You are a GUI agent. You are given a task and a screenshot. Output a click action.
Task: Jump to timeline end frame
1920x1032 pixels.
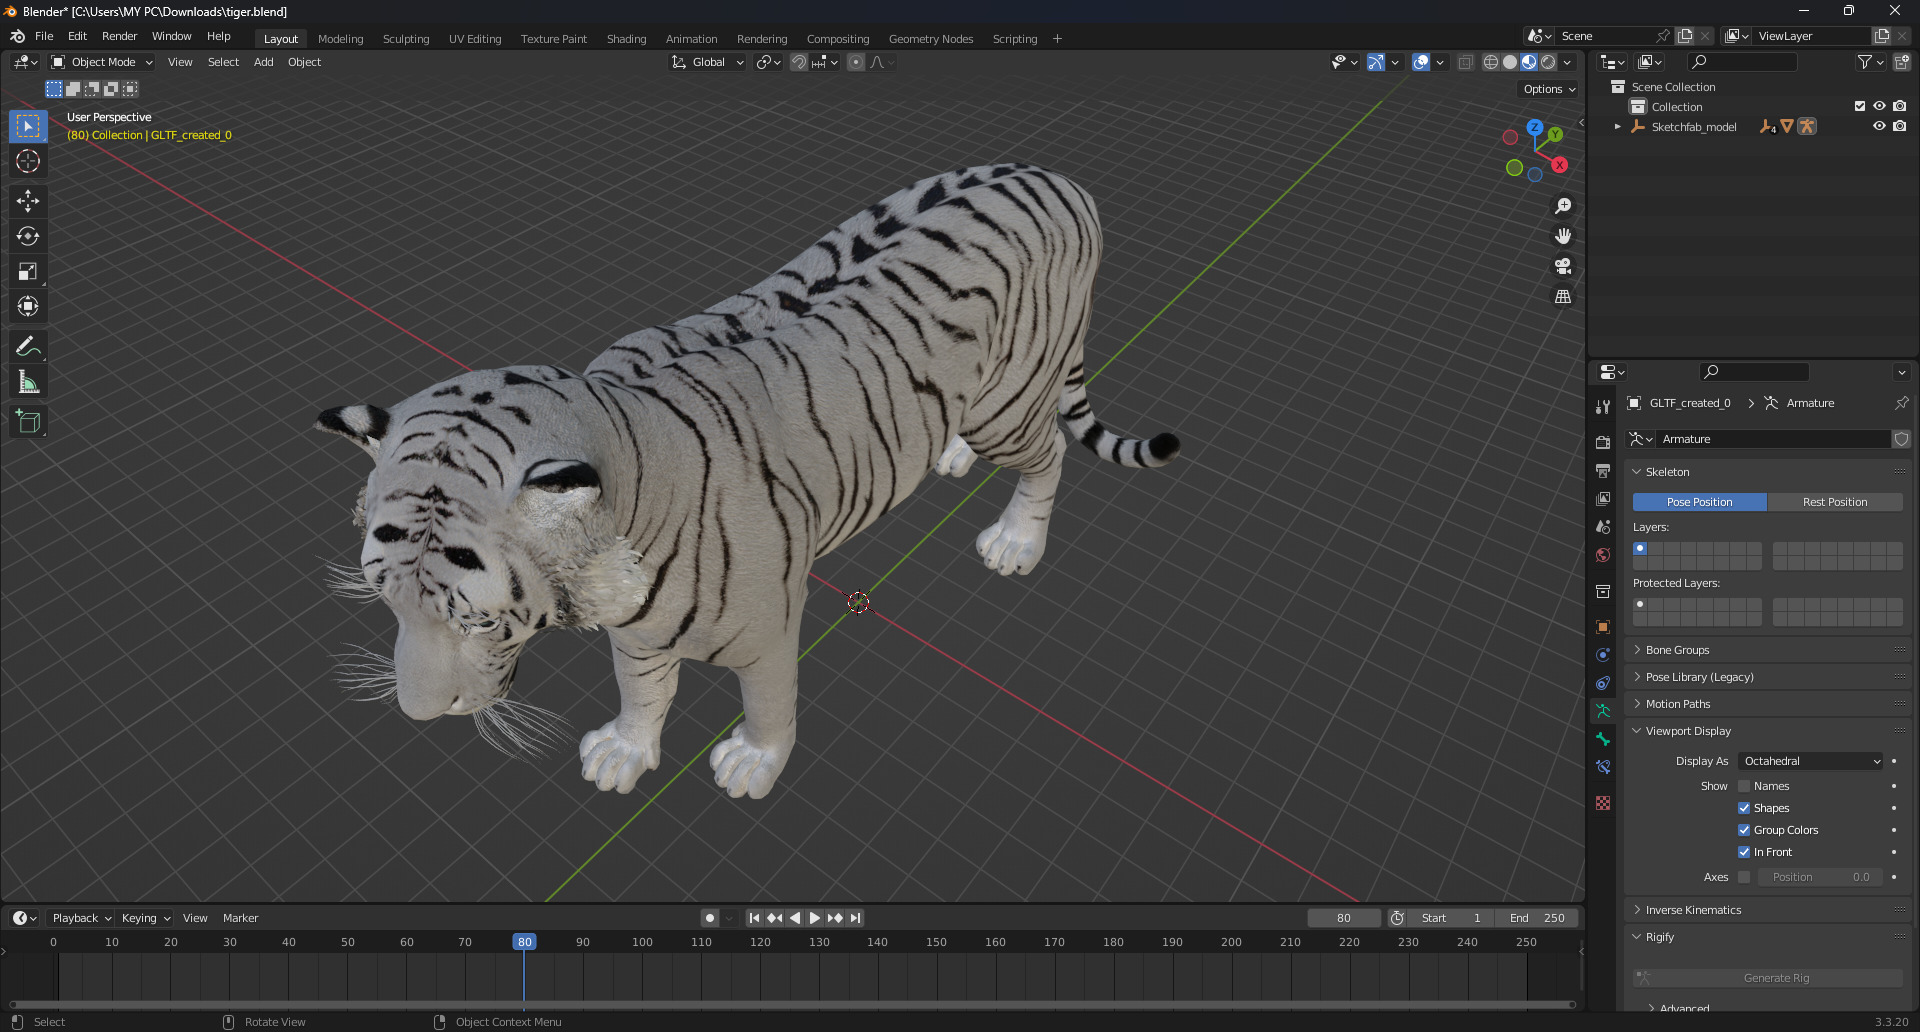pyautogui.click(x=855, y=918)
